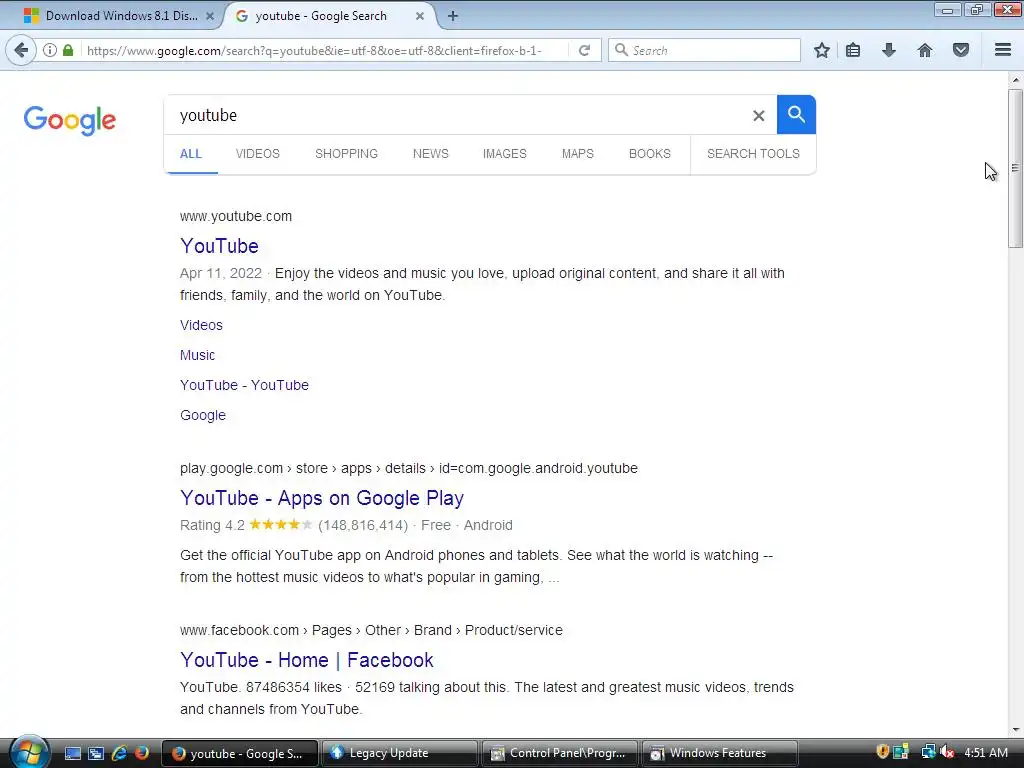The height and width of the screenshot is (768, 1024).
Task: Switch to IMAGES results
Action: tap(504, 153)
